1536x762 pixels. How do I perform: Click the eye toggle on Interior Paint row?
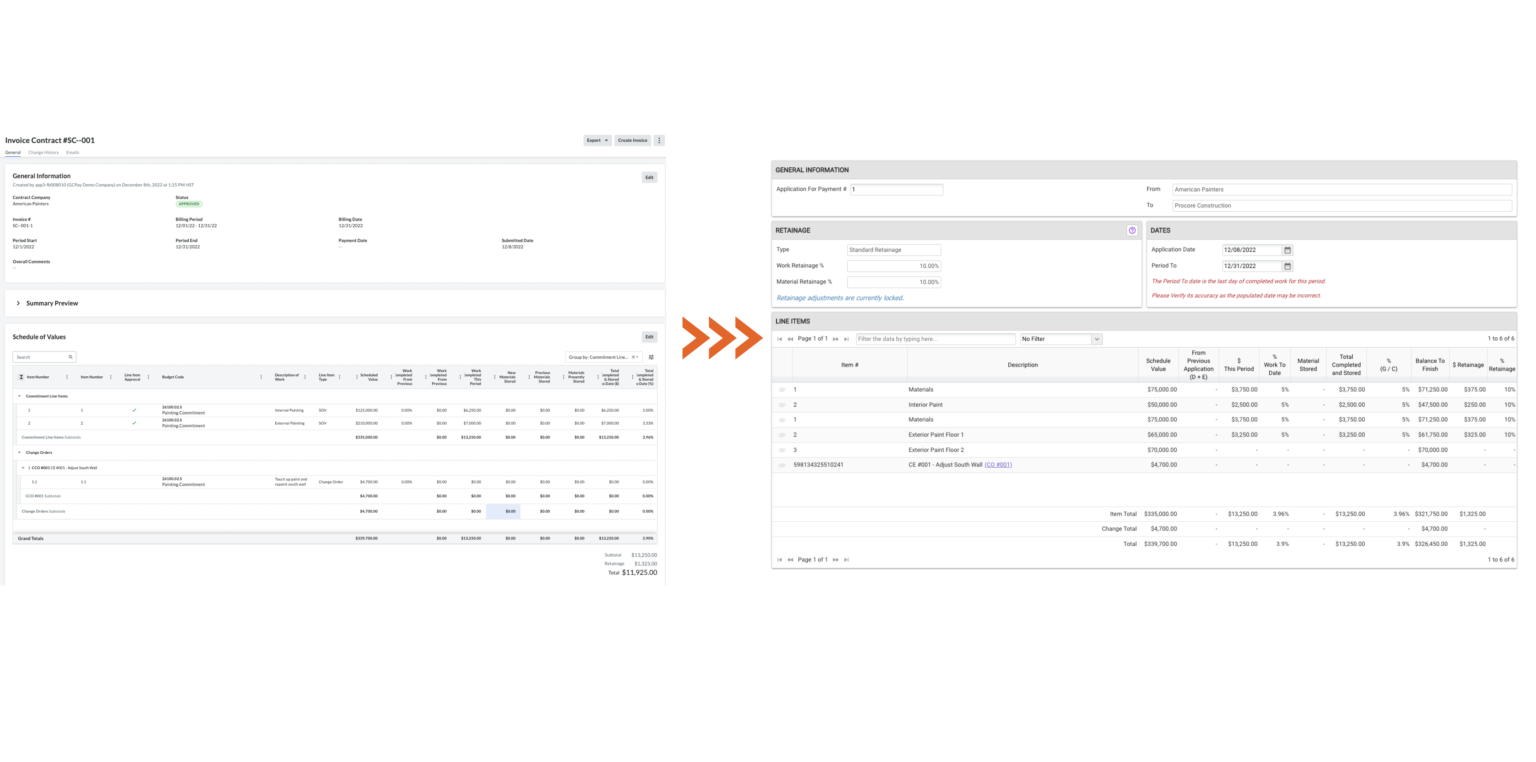[784, 404]
